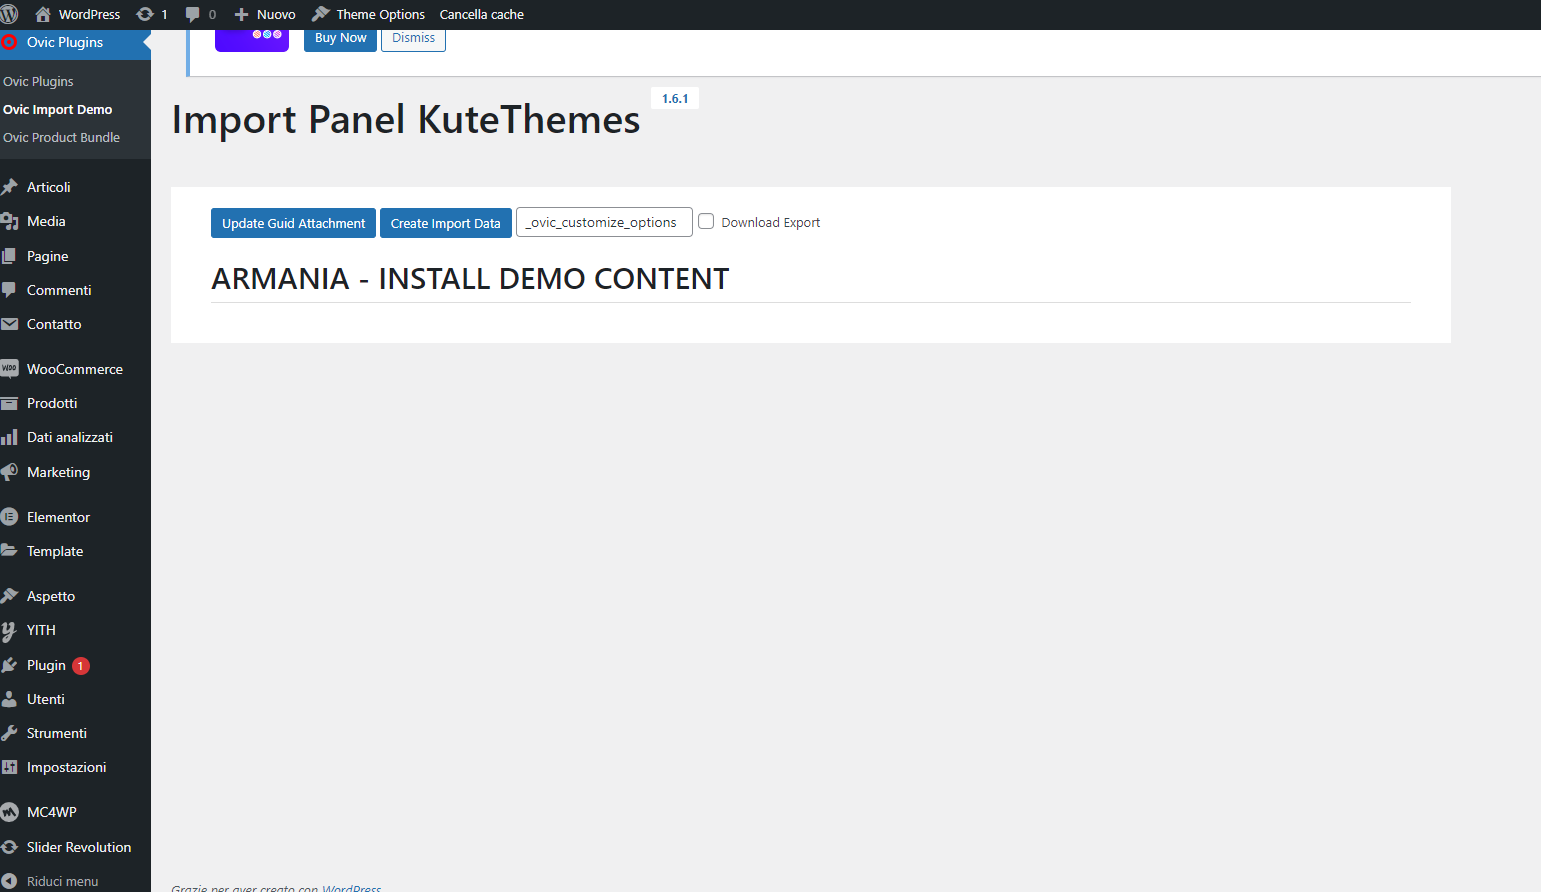The width and height of the screenshot is (1541, 892).
Task: Click the Riduci menu label
Action: click(63, 881)
